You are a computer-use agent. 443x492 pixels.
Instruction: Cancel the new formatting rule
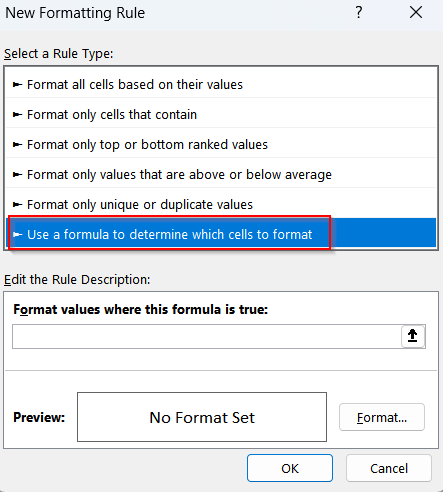(389, 468)
